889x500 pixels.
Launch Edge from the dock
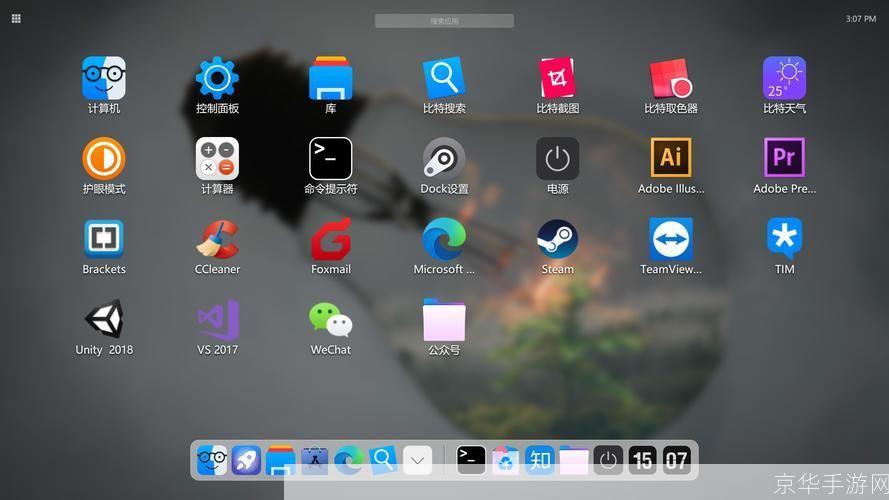point(349,460)
